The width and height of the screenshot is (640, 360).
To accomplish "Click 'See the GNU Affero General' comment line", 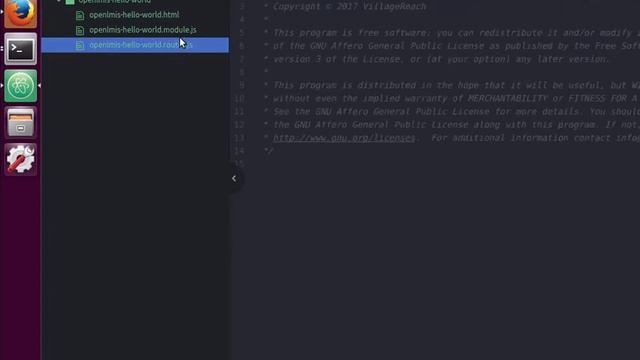I will tap(451, 111).
